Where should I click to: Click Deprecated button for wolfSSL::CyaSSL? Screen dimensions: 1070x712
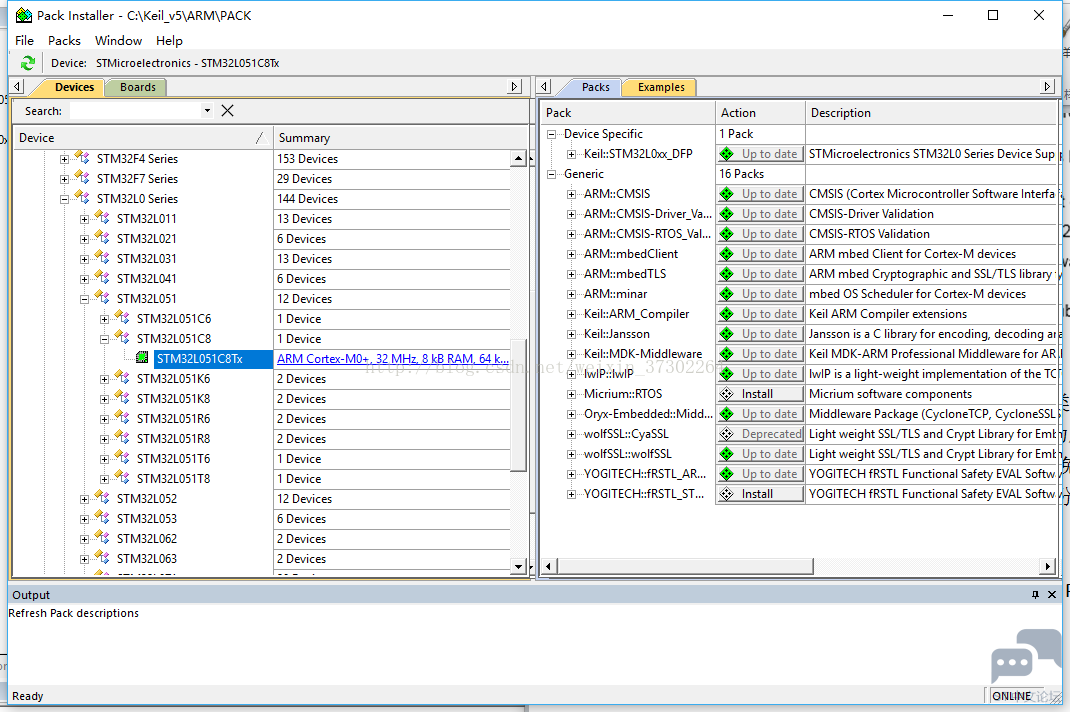[x=760, y=433]
